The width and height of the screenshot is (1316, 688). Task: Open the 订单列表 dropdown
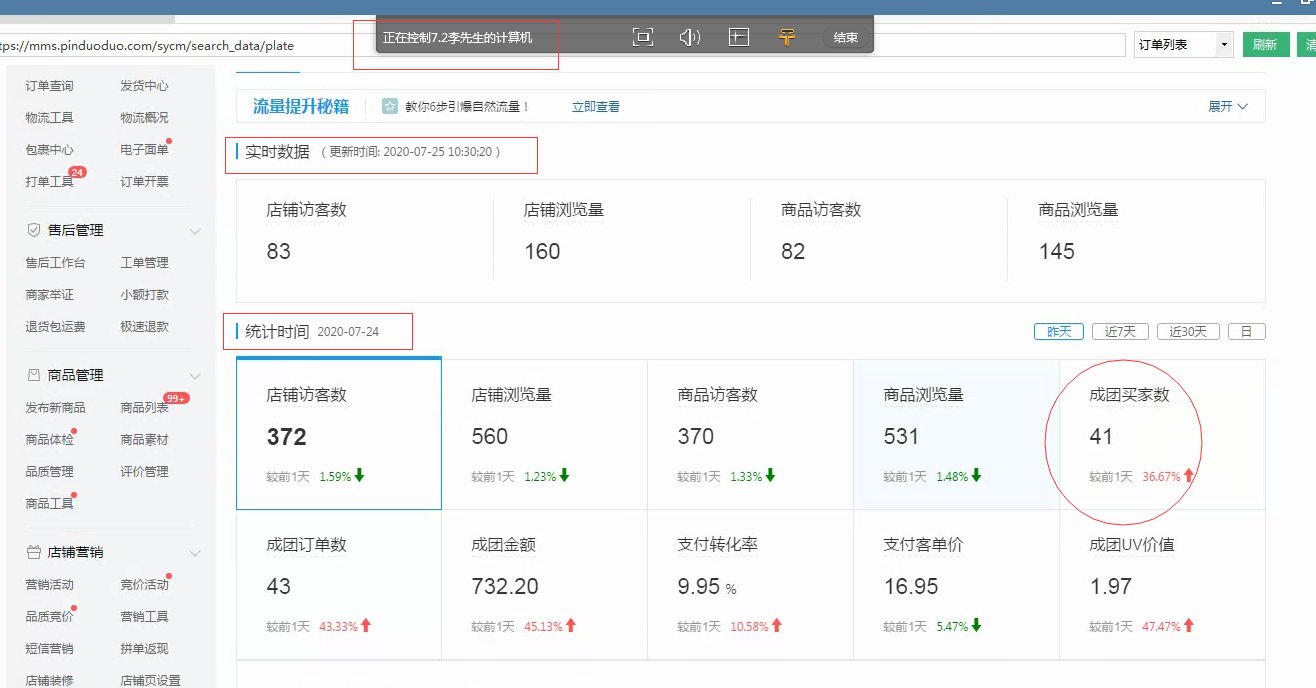click(1184, 45)
